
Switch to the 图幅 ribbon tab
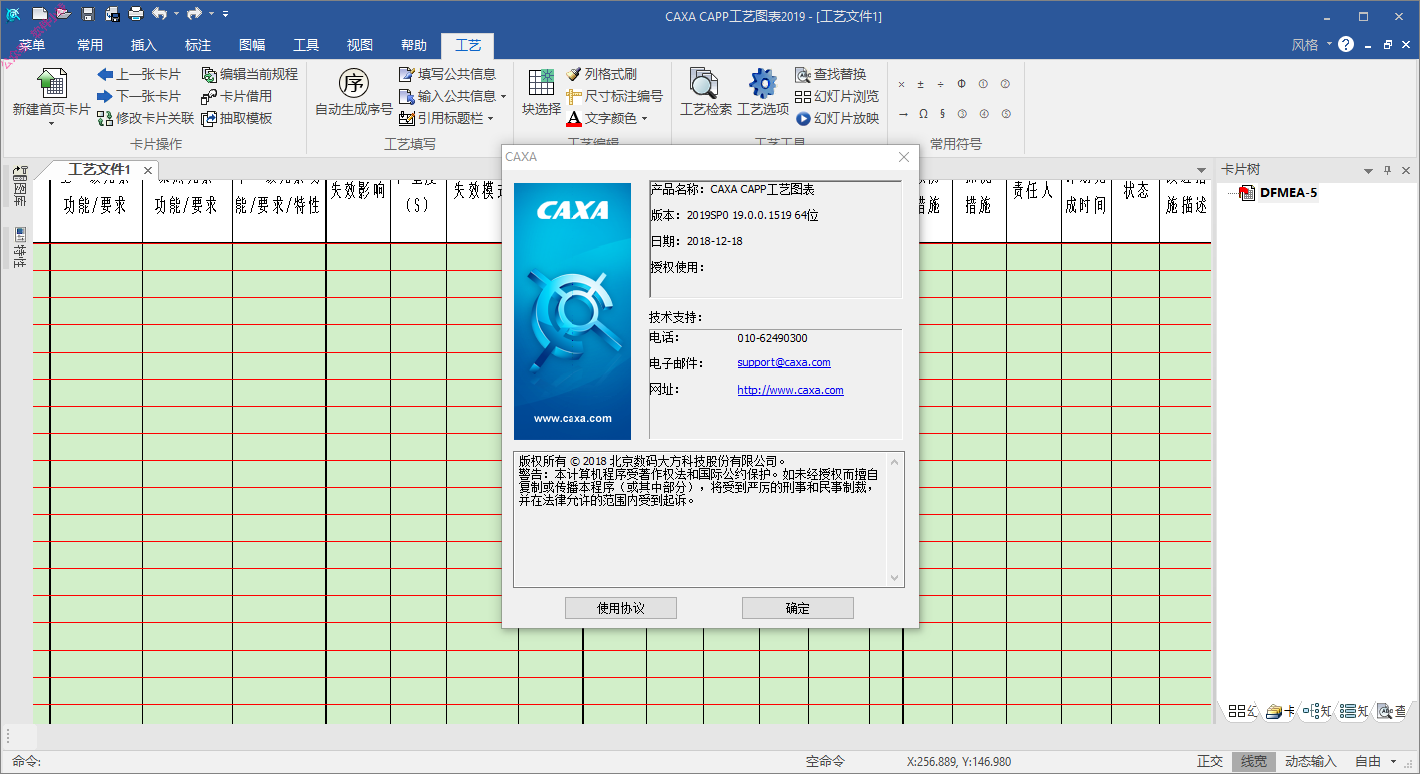[x=252, y=45]
